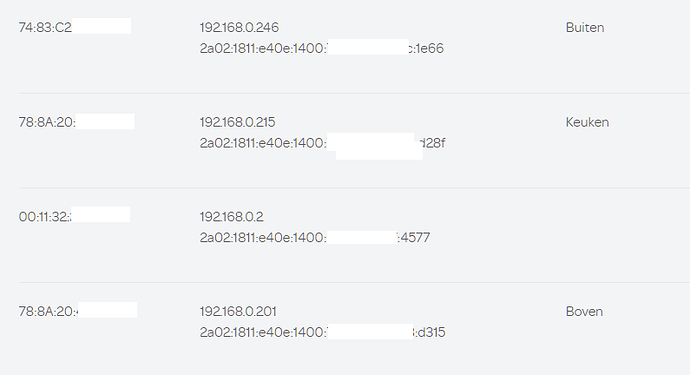Select IP address 192.168.0.215
Viewport: 690px width, 375px height.
[237, 122]
